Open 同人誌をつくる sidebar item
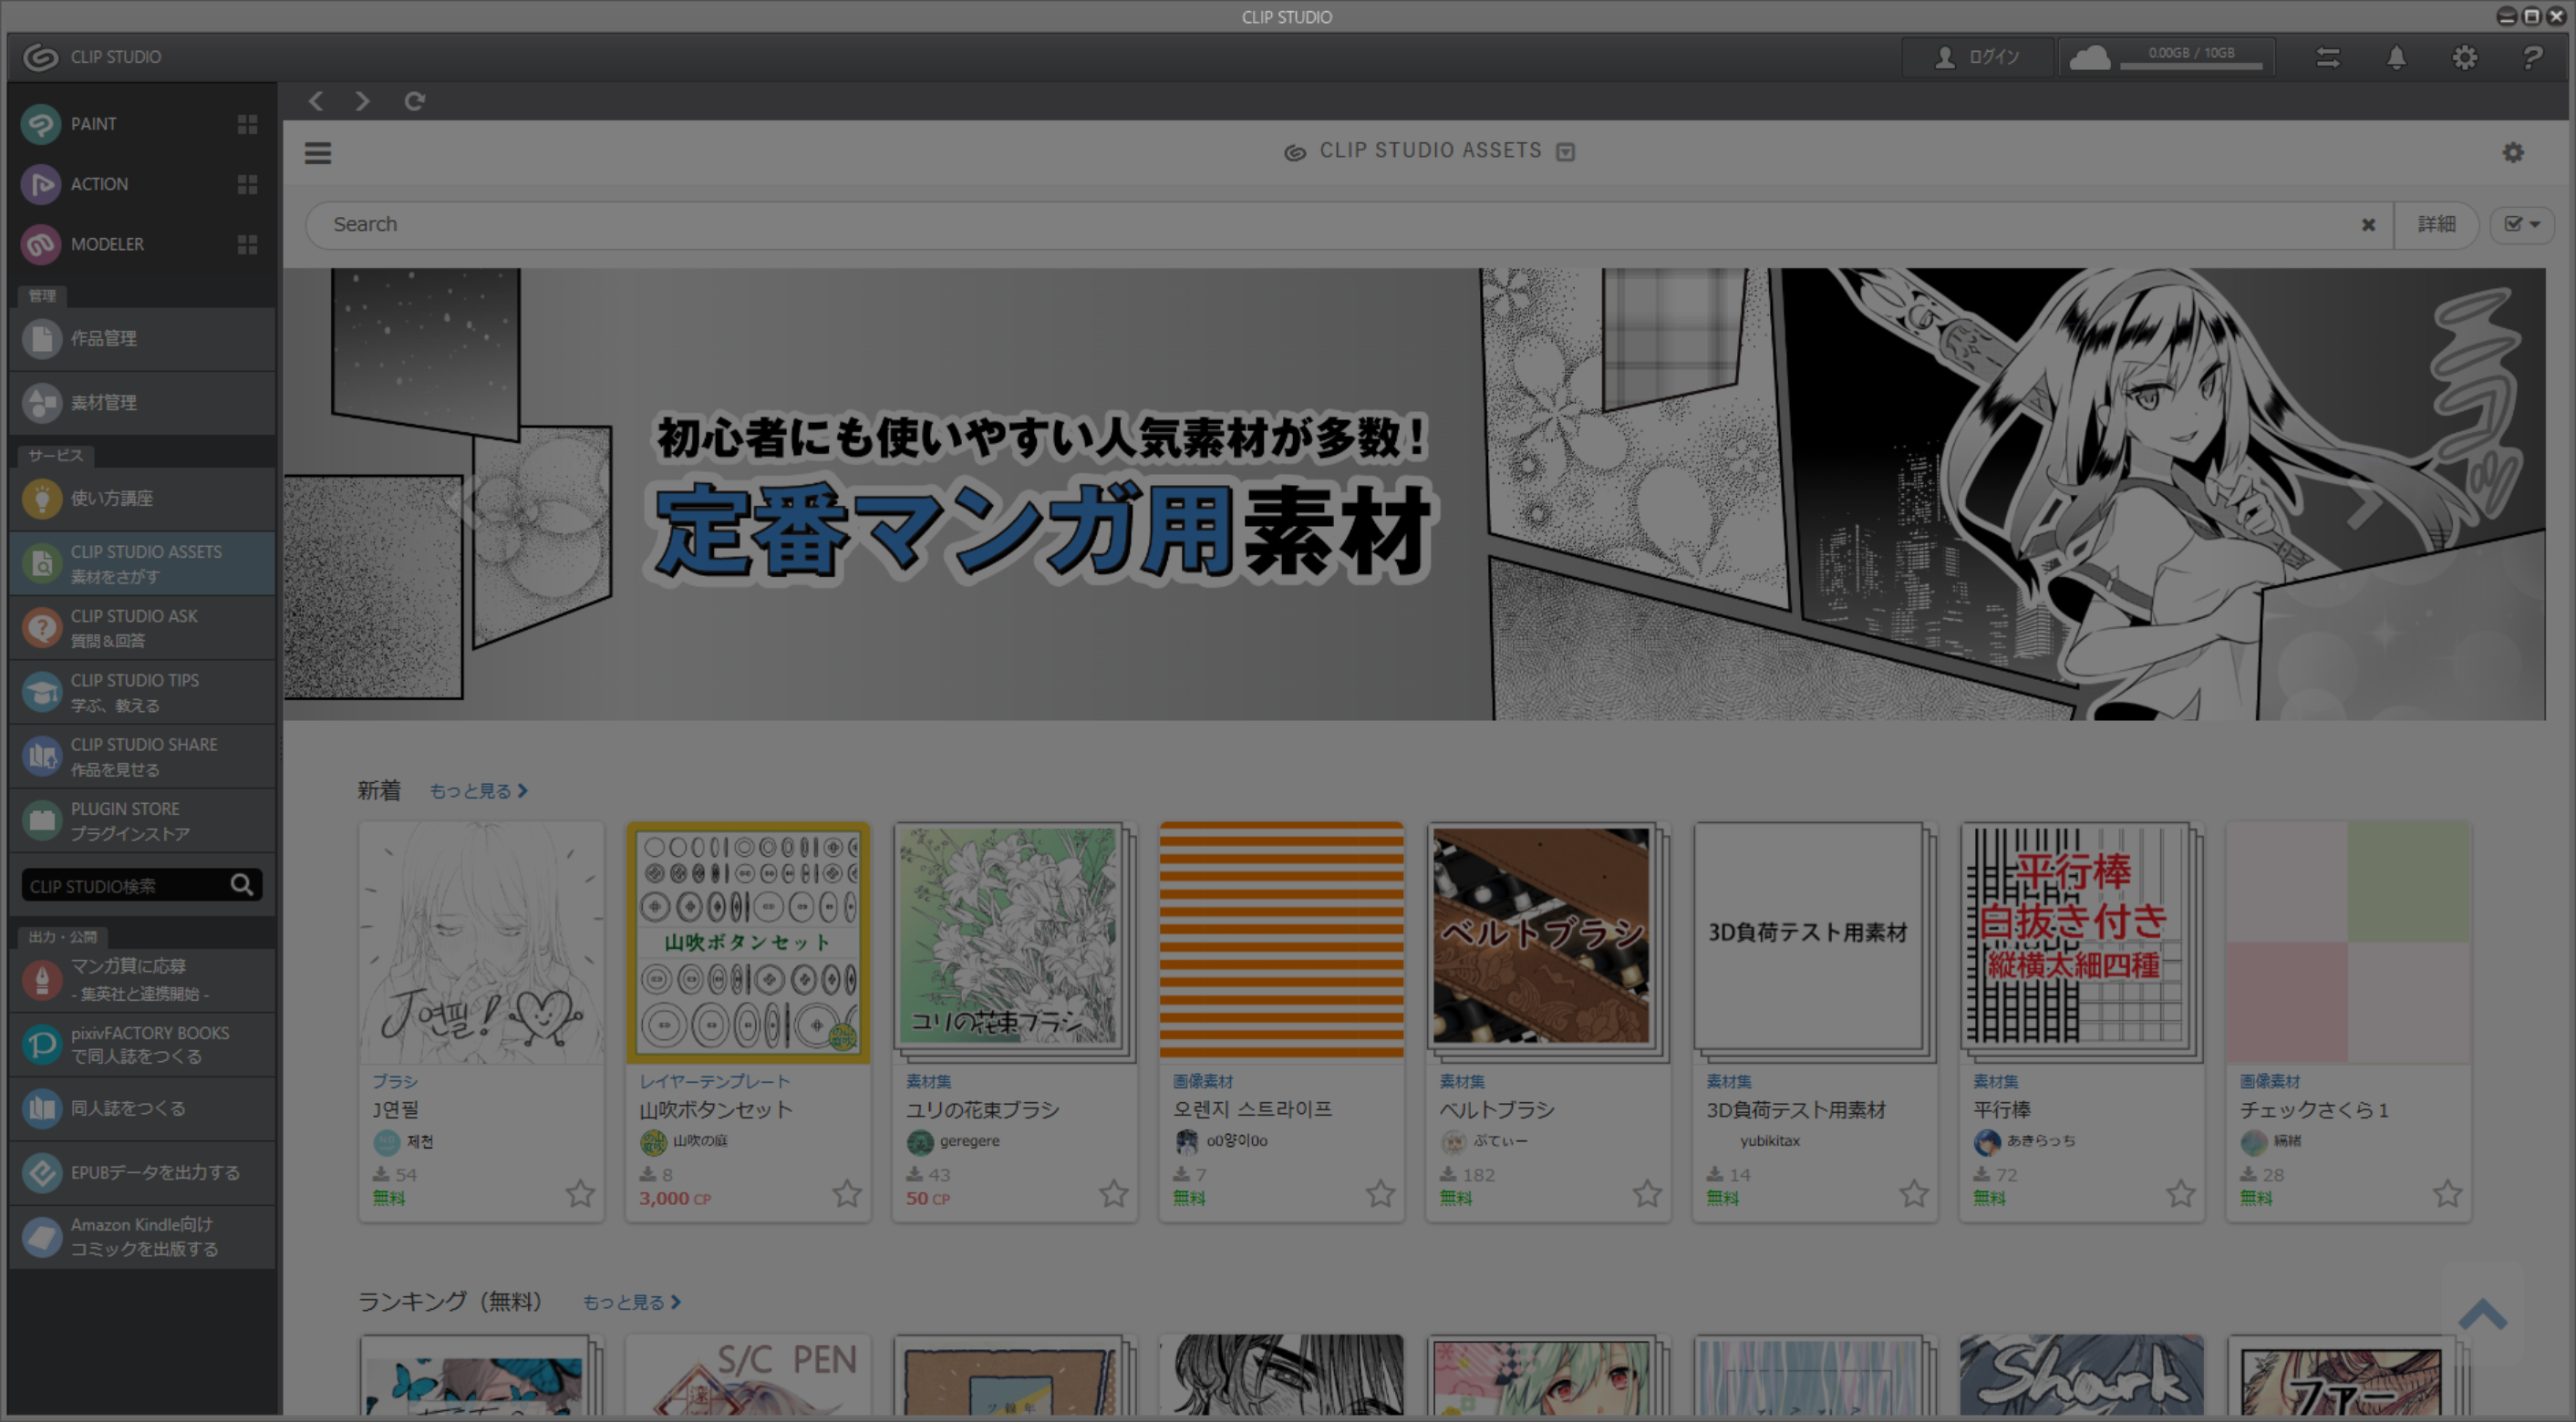The width and height of the screenshot is (2576, 1422). tap(142, 1109)
